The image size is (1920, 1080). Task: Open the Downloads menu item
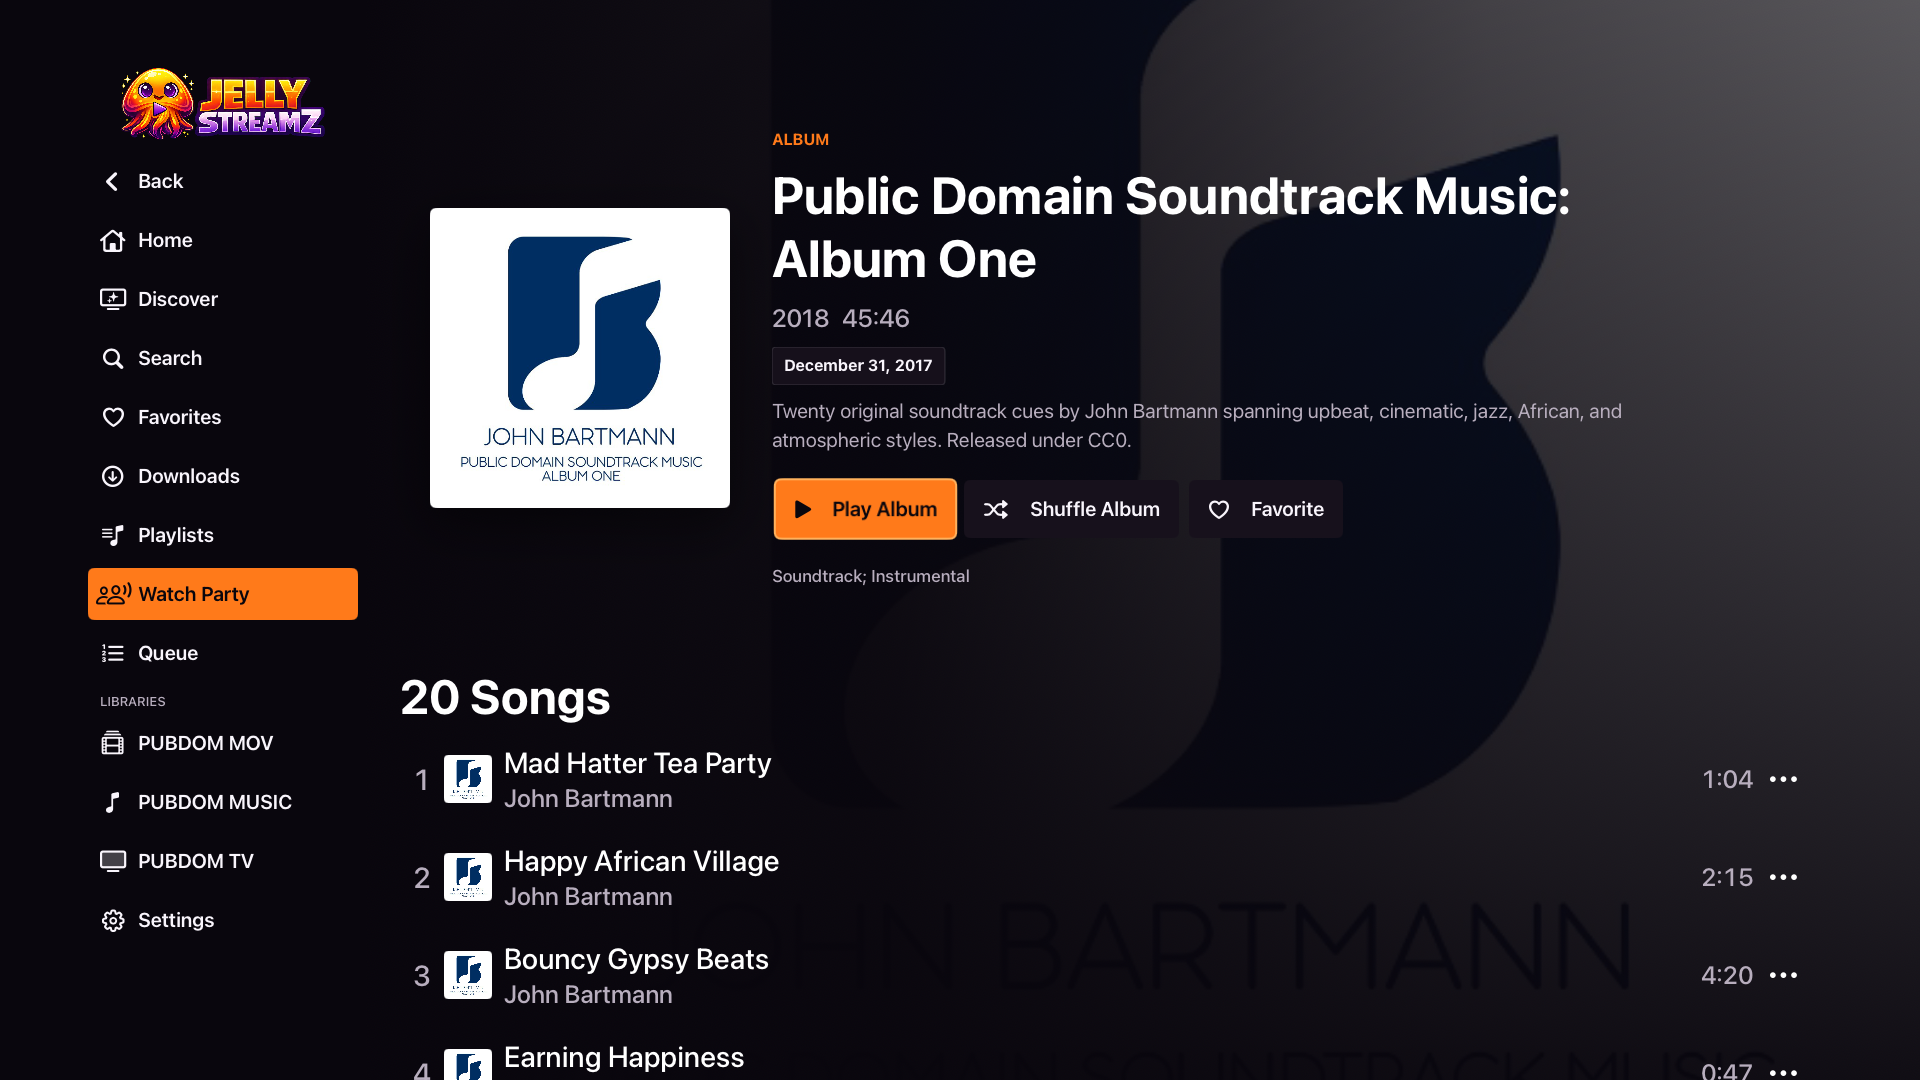[x=223, y=476]
